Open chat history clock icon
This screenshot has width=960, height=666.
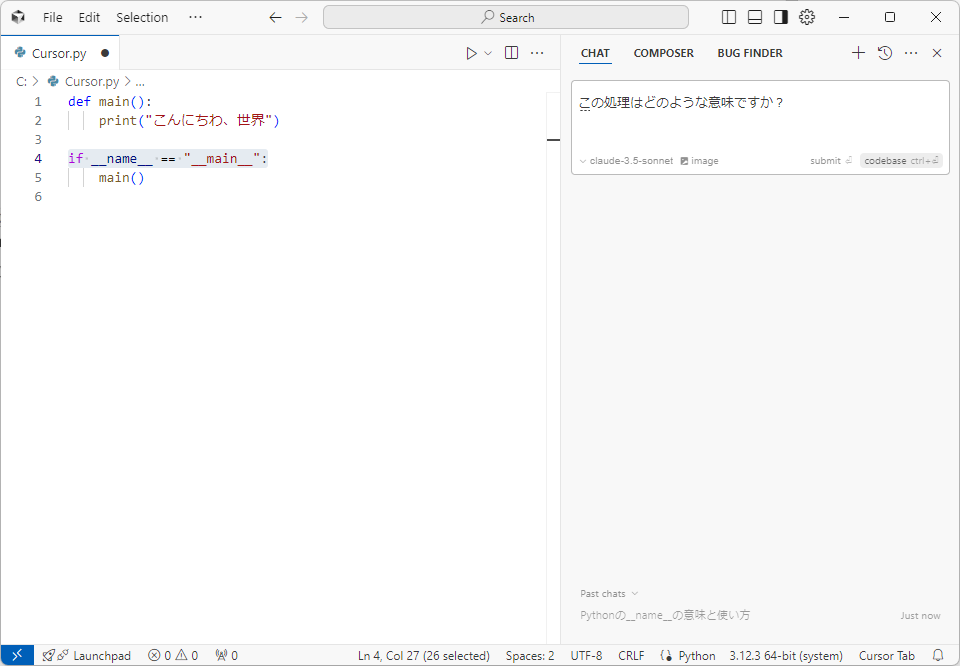(885, 53)
